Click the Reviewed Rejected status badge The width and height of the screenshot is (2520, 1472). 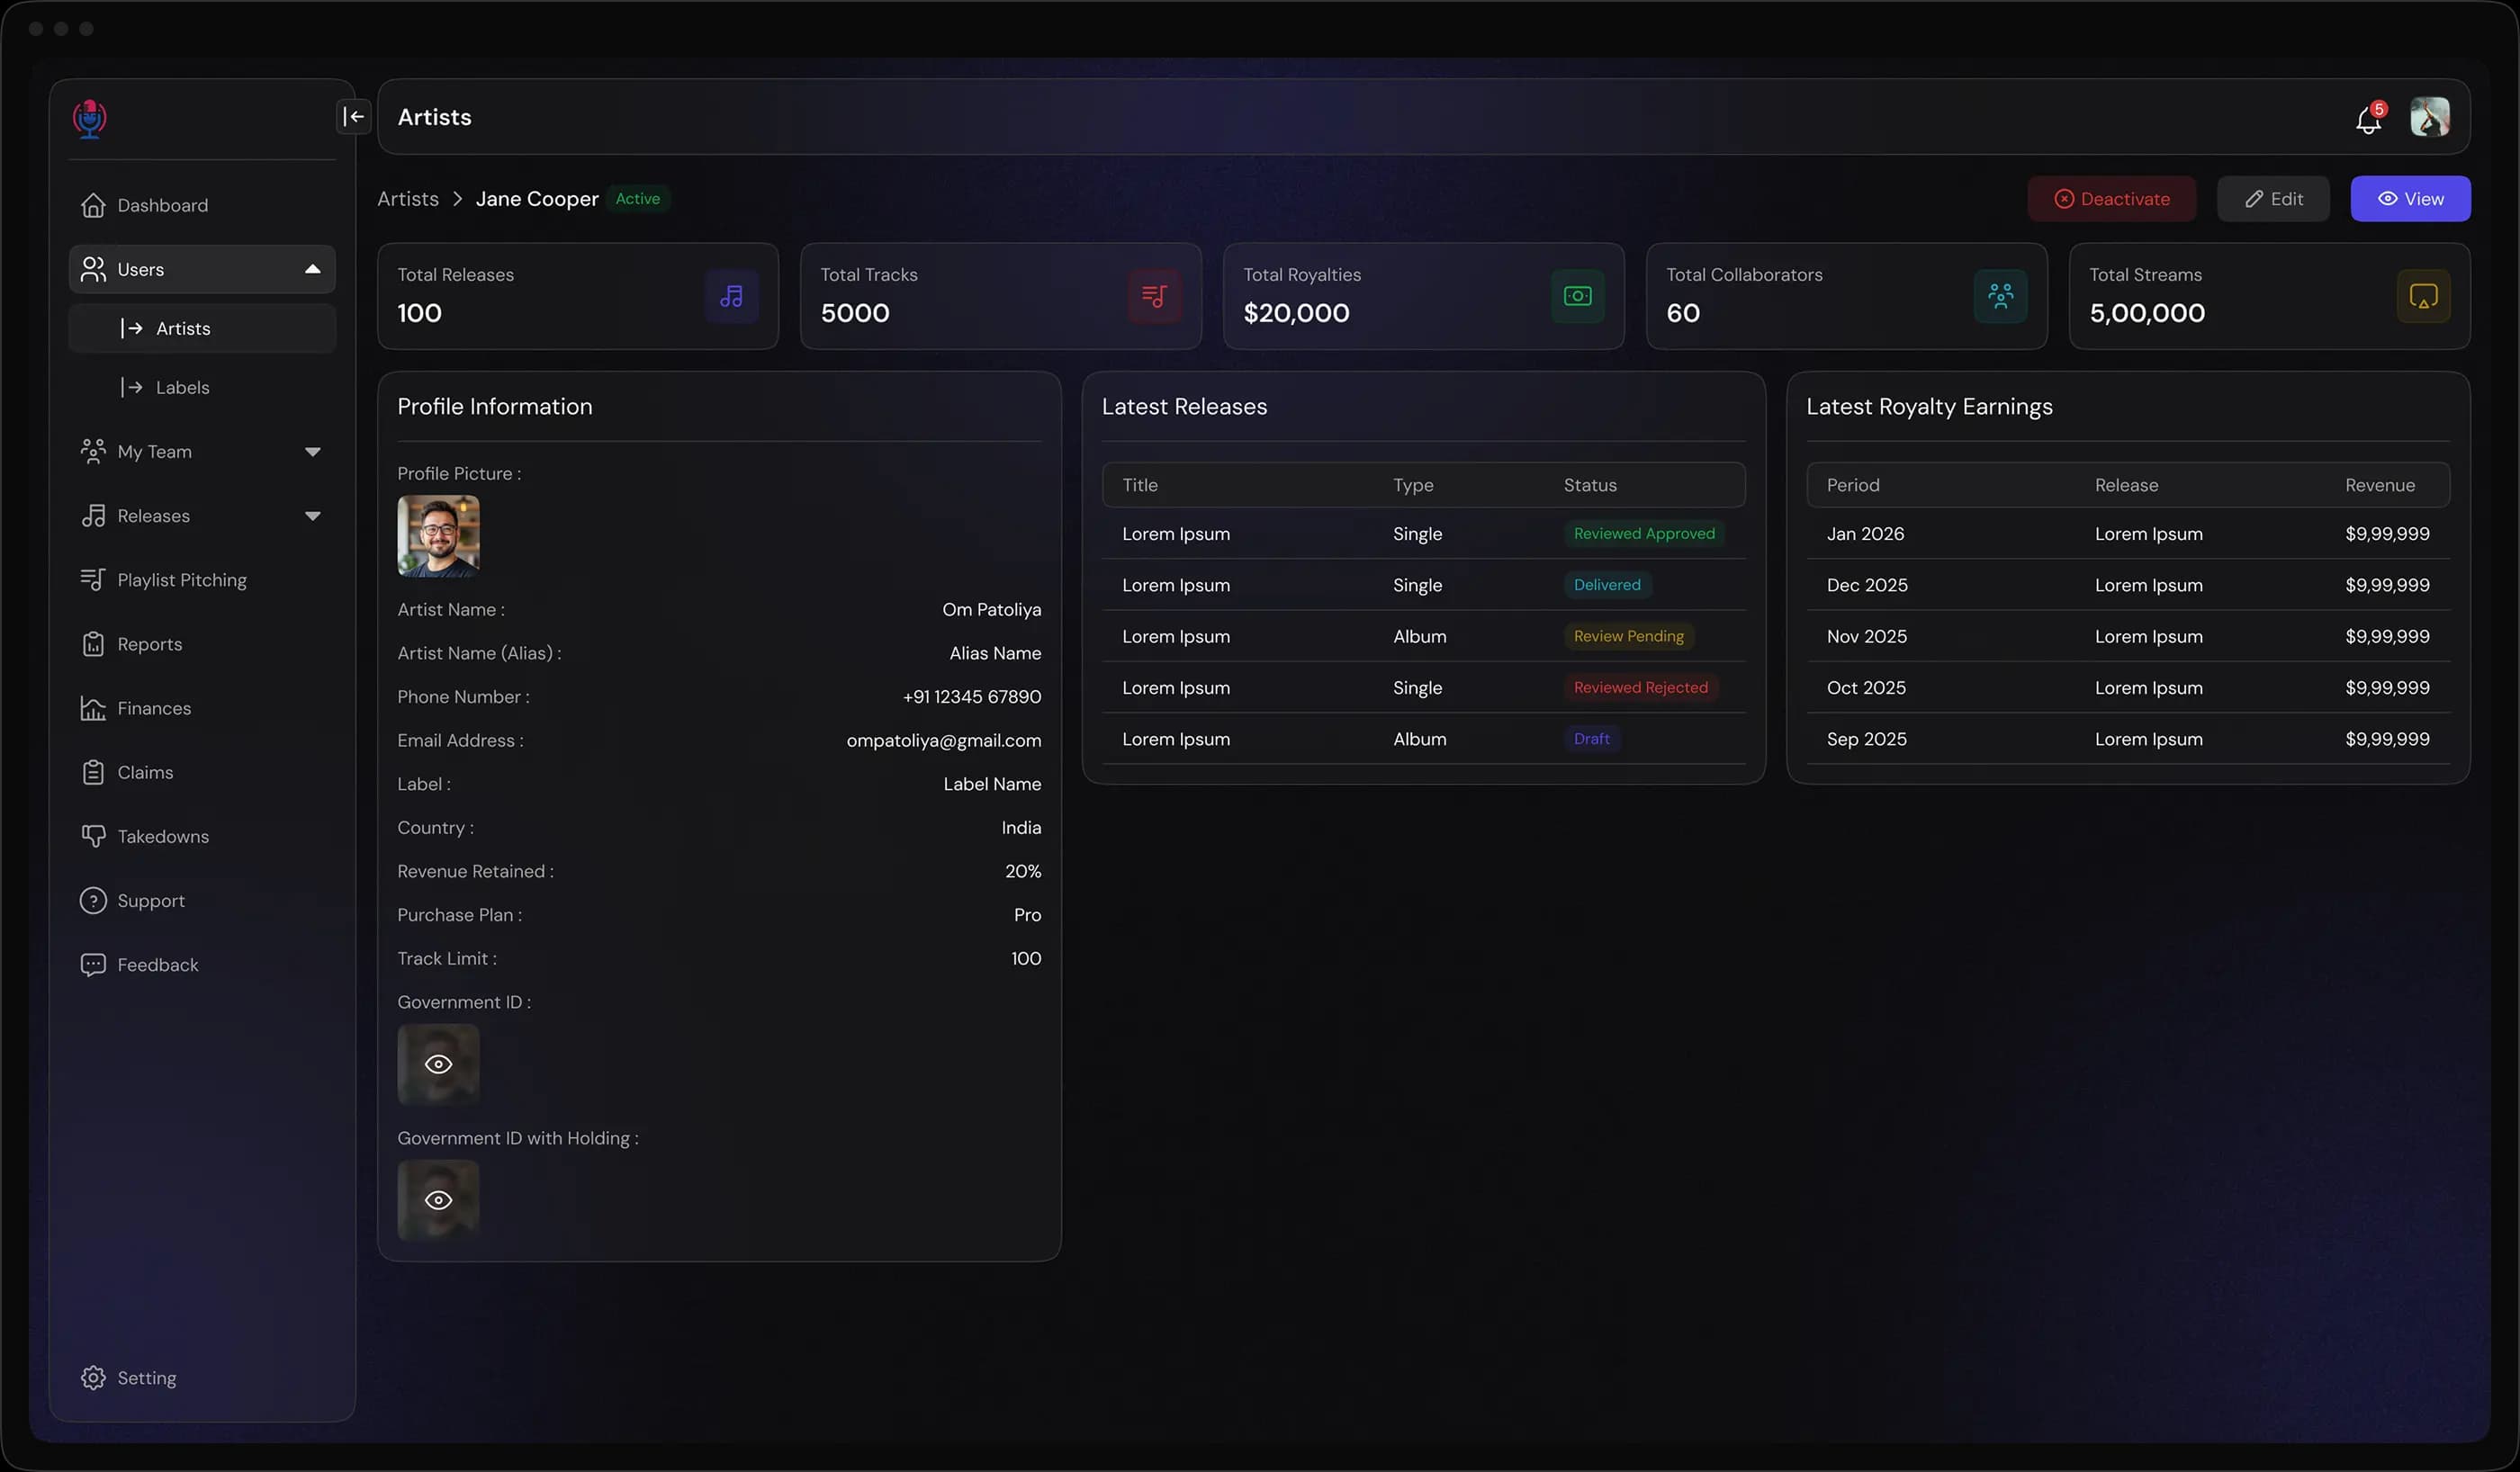coord(1640,688)
